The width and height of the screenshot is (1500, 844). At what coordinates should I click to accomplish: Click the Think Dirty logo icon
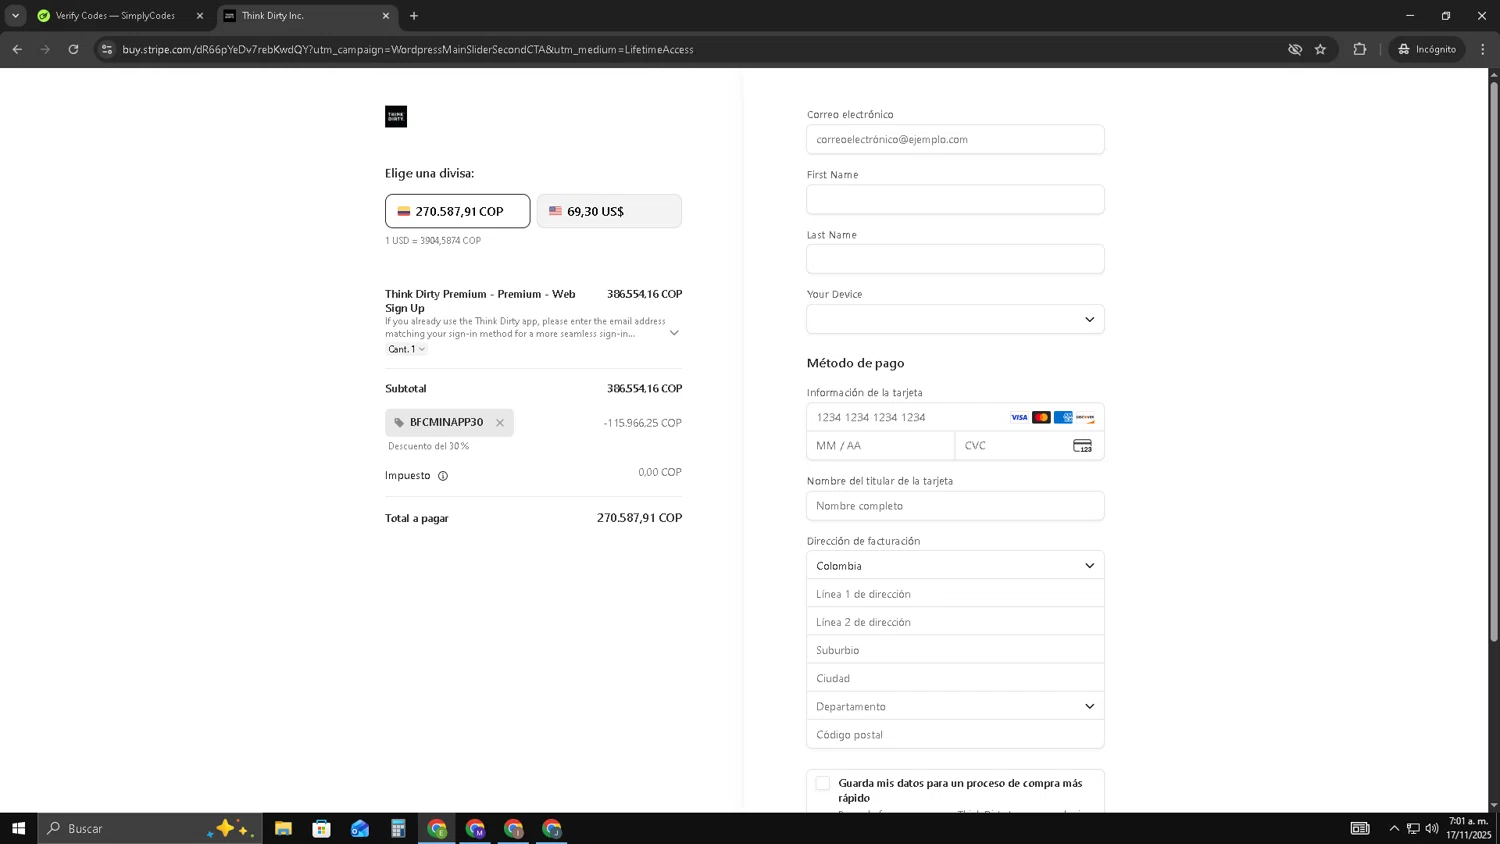pos(396,117)
